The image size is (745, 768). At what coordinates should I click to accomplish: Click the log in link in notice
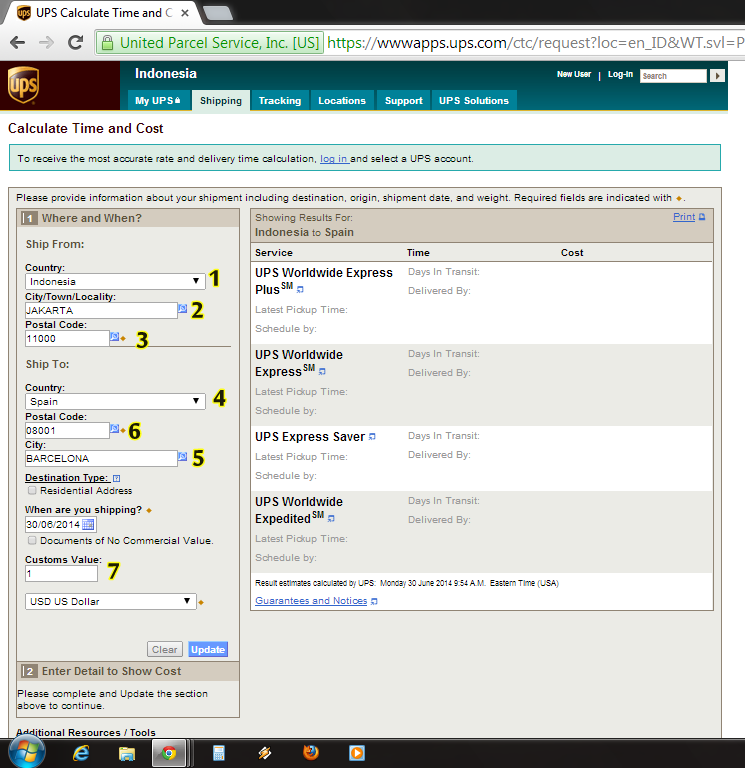[334, 159]
